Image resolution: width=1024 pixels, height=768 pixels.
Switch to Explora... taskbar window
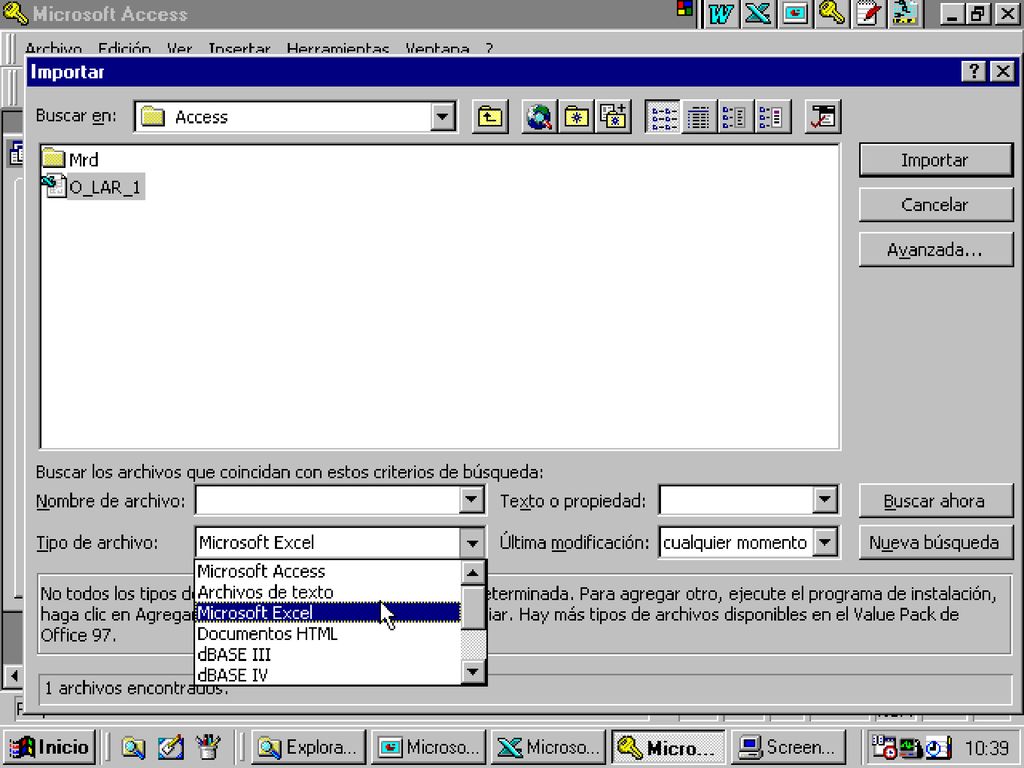pos(308,747)
